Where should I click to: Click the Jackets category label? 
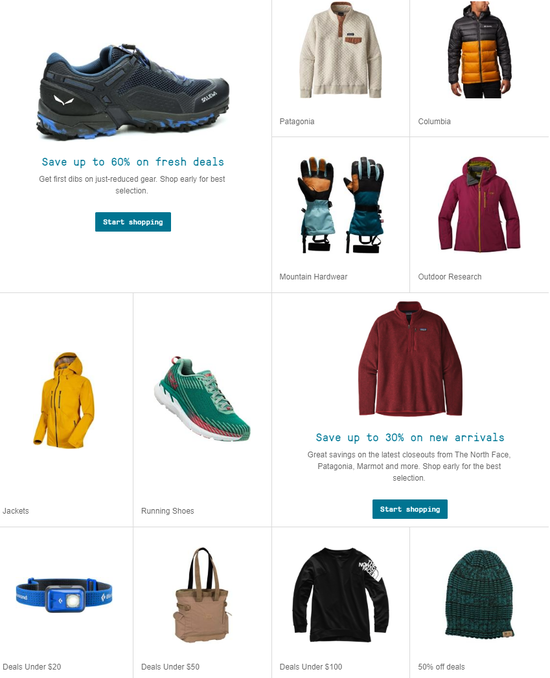pyautogui.click(x=16, y=511)
